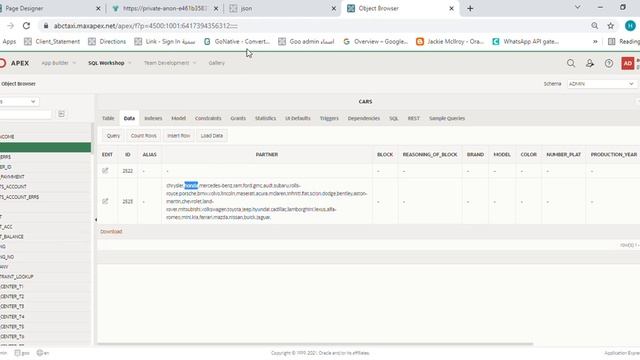The image size is (640, 360).
Task: Open the WhatsApp API gateway bookmark
Action: pyautogui.click(x=526, y=41)
